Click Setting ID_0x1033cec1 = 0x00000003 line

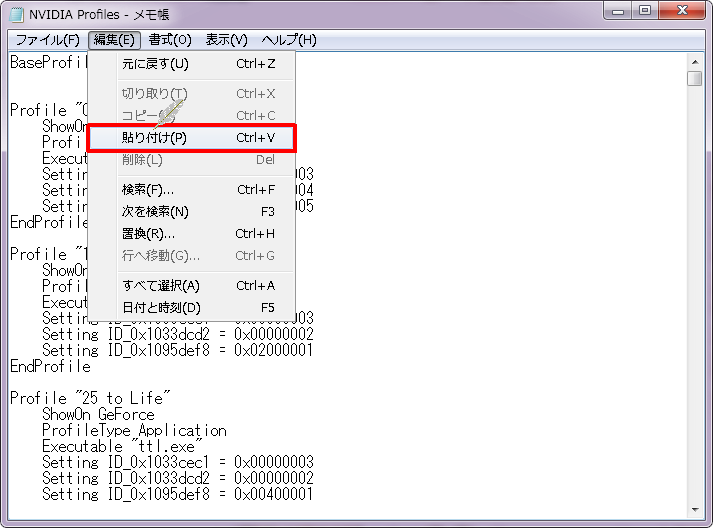coord(178,462)
